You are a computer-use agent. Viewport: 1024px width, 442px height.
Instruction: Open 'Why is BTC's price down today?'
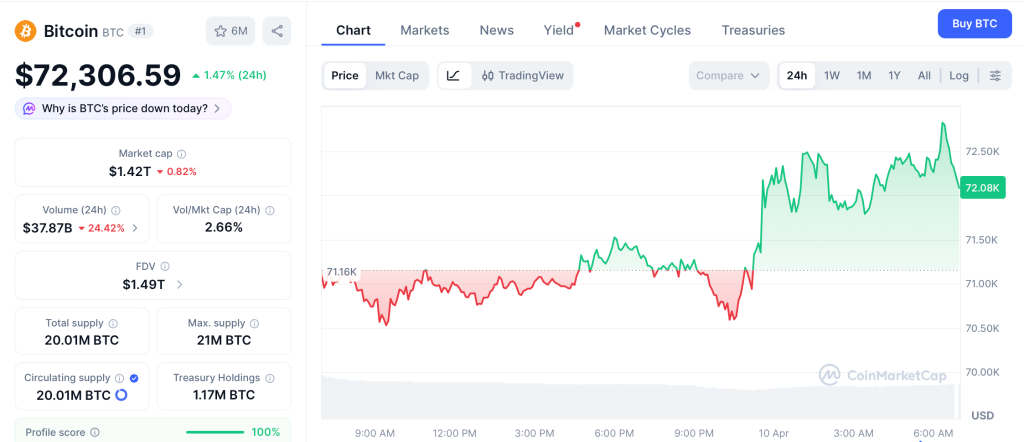point(123,108)
